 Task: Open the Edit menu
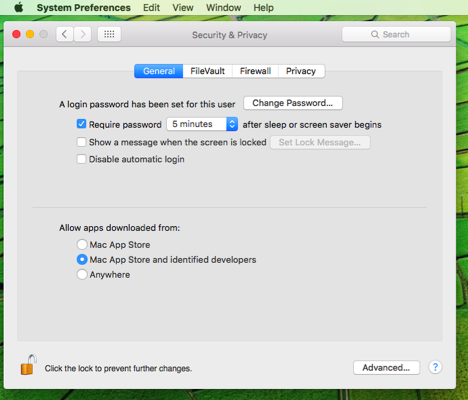pos(151,7)
